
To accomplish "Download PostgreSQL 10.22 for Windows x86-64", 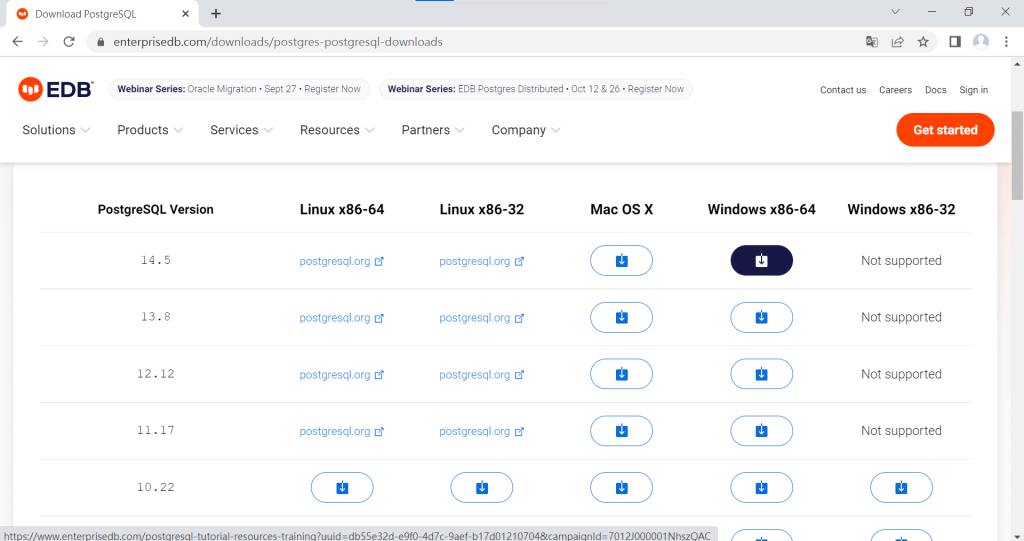I will pos(761,487).
